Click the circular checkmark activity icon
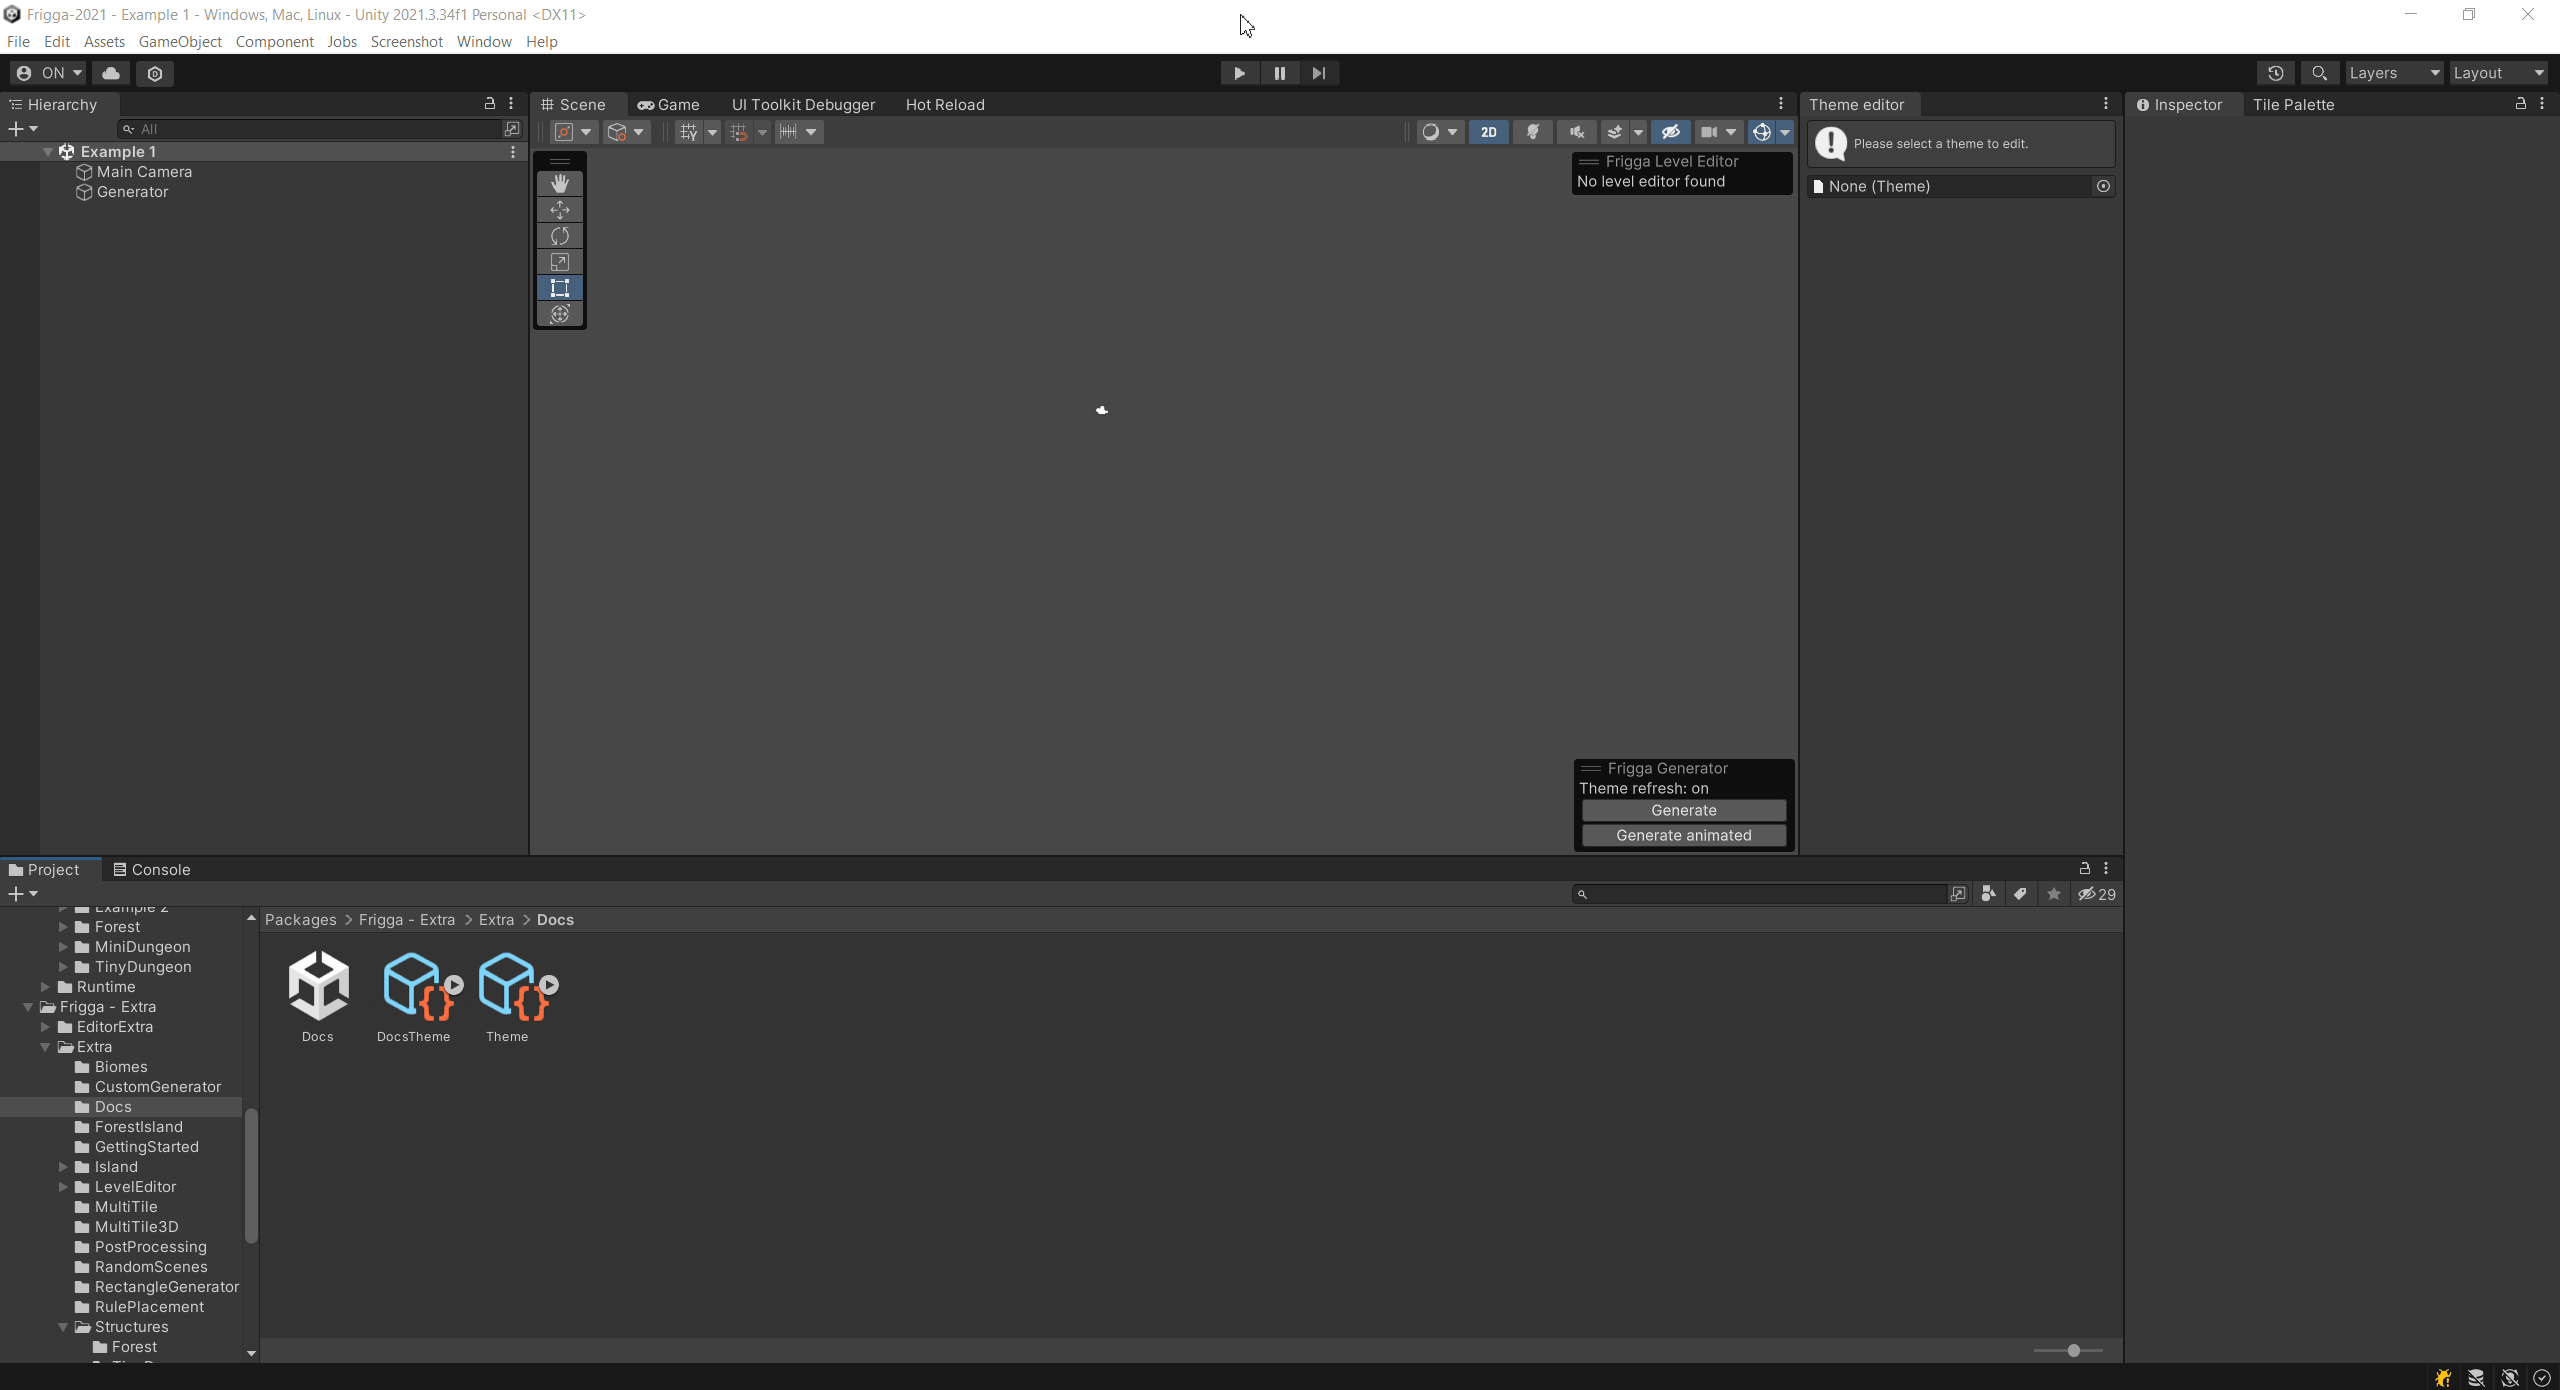Screen dimensions: 2560x1390 coord(2542,1377)
